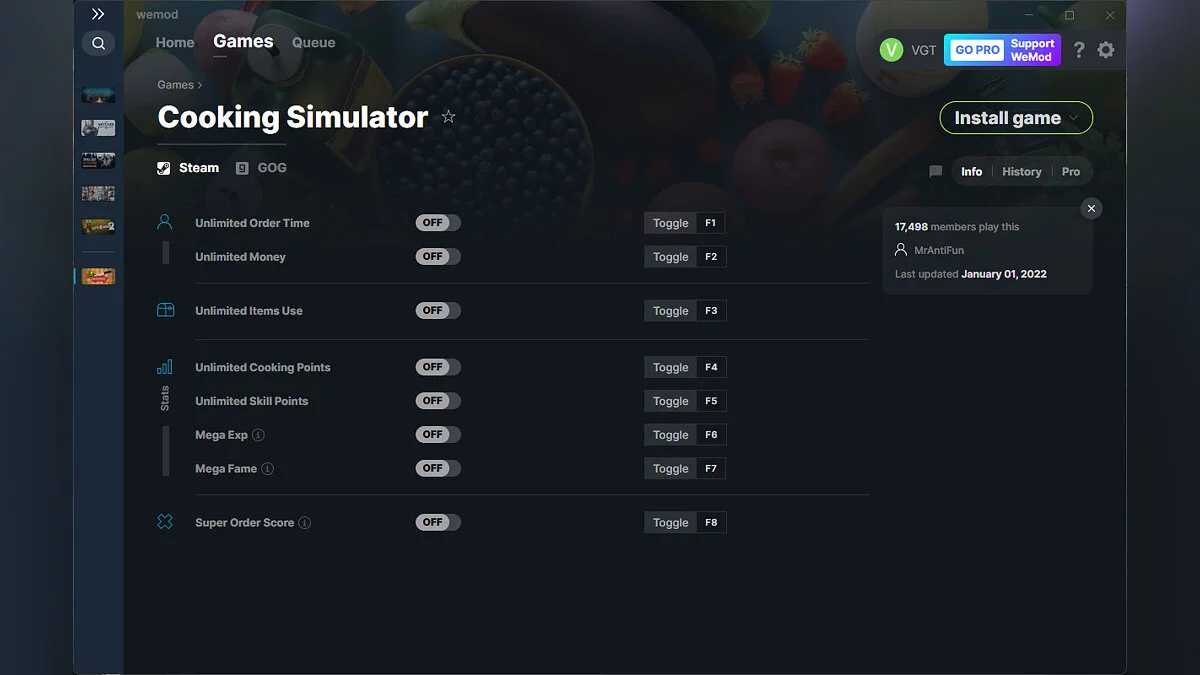Enable the Unlimited Money switch
1200x675 pixels.
437,256
